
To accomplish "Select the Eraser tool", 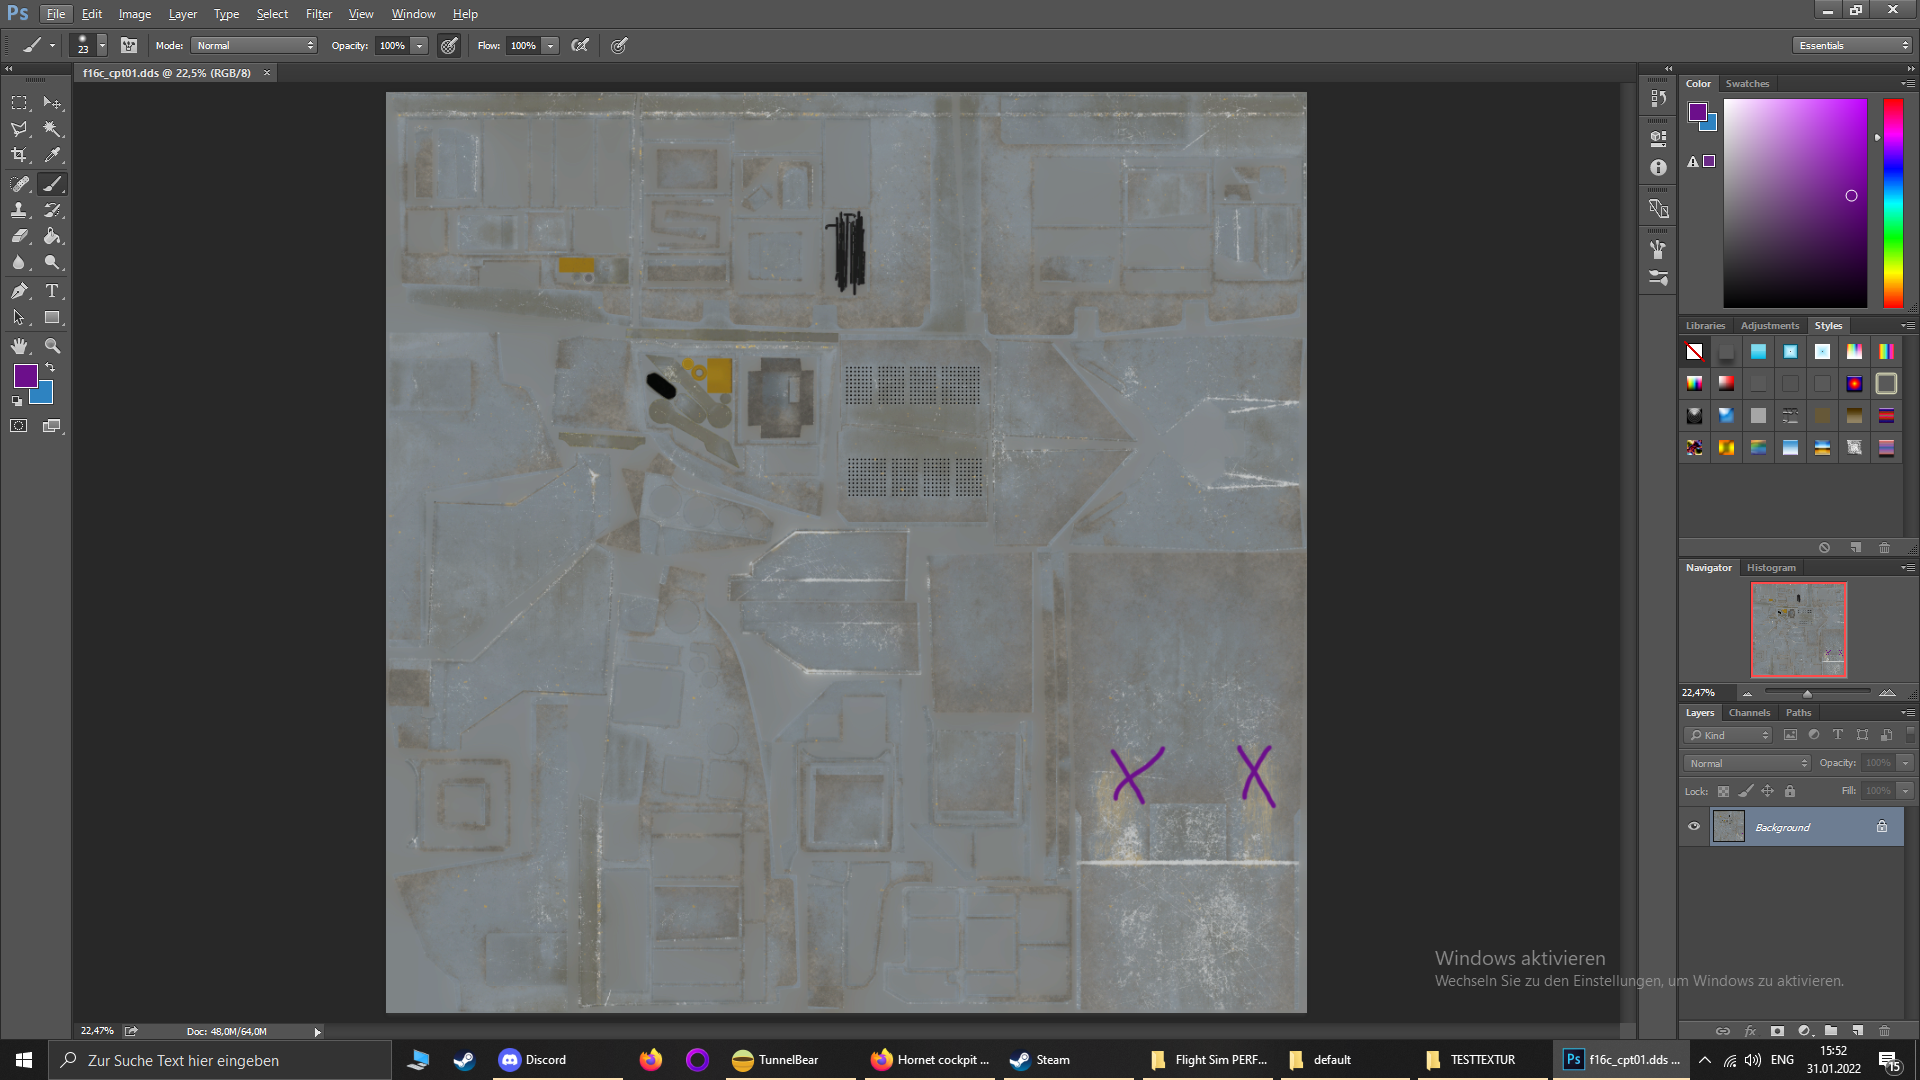I will pyautogui.click(x=19, y=236).
